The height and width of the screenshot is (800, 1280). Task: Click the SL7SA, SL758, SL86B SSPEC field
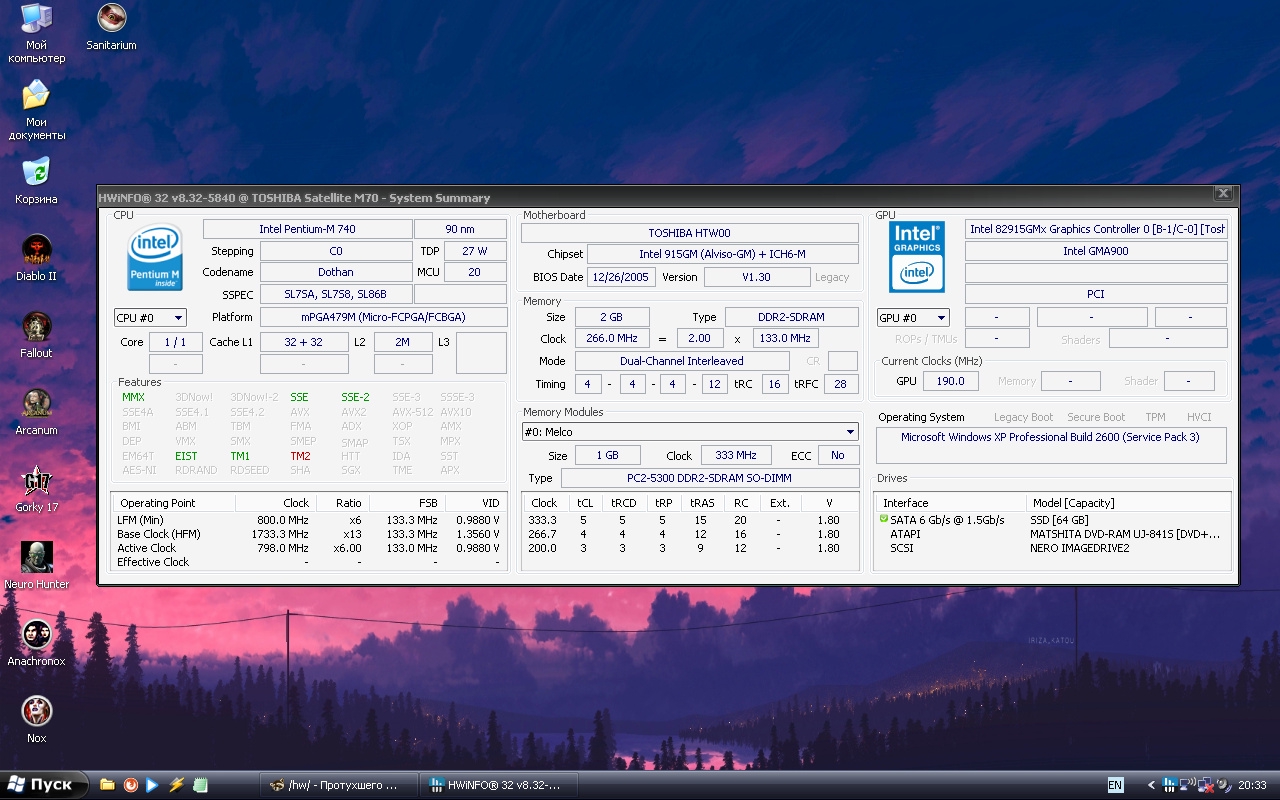336,294
